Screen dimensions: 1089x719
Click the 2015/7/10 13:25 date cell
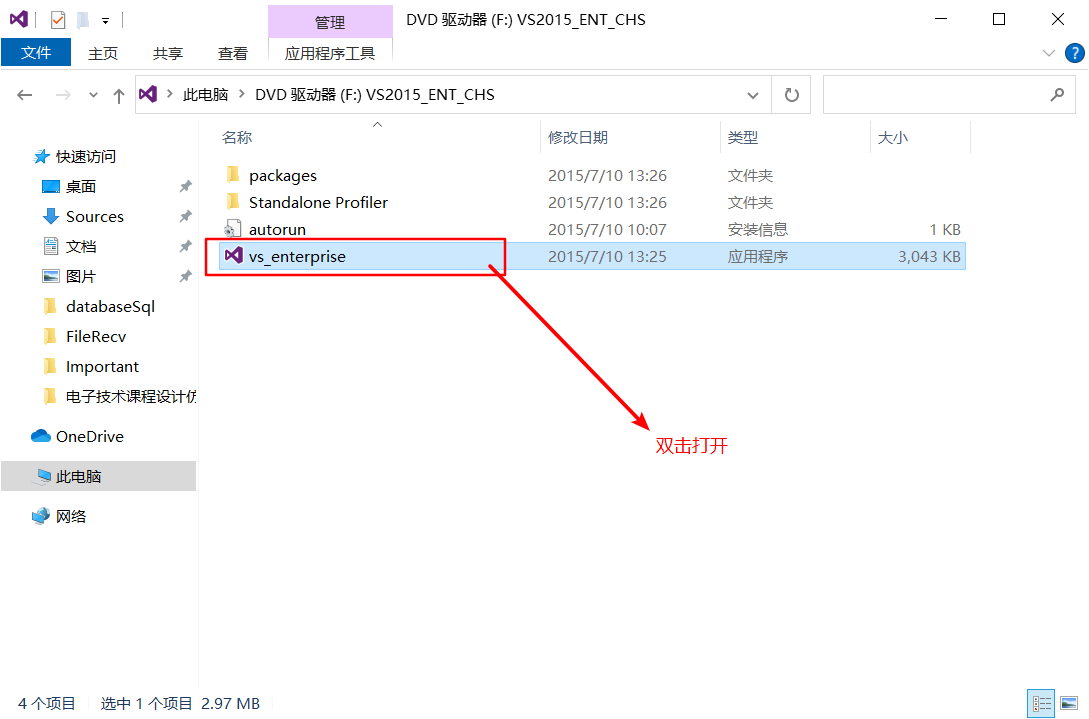click(x=607, y=256)
